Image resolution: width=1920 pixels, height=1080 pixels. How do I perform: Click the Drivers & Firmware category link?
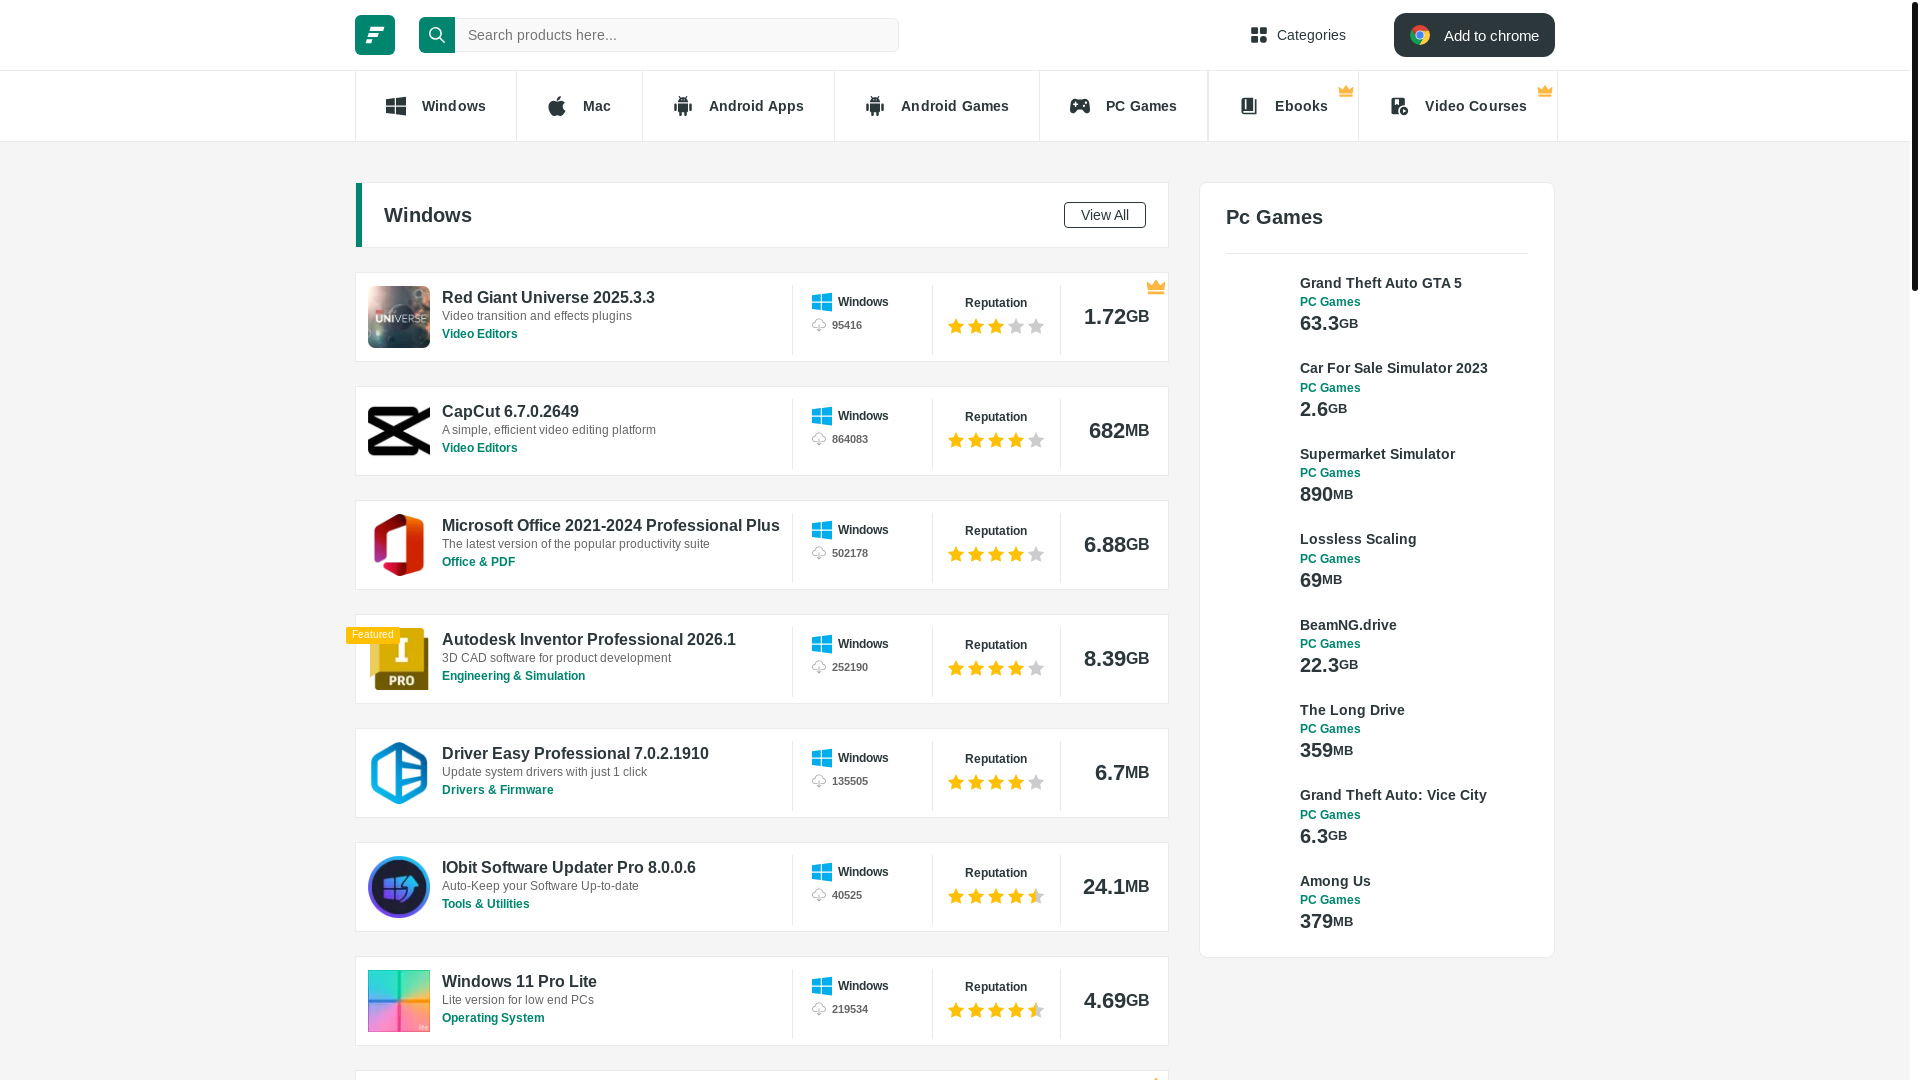coord(498,790)
